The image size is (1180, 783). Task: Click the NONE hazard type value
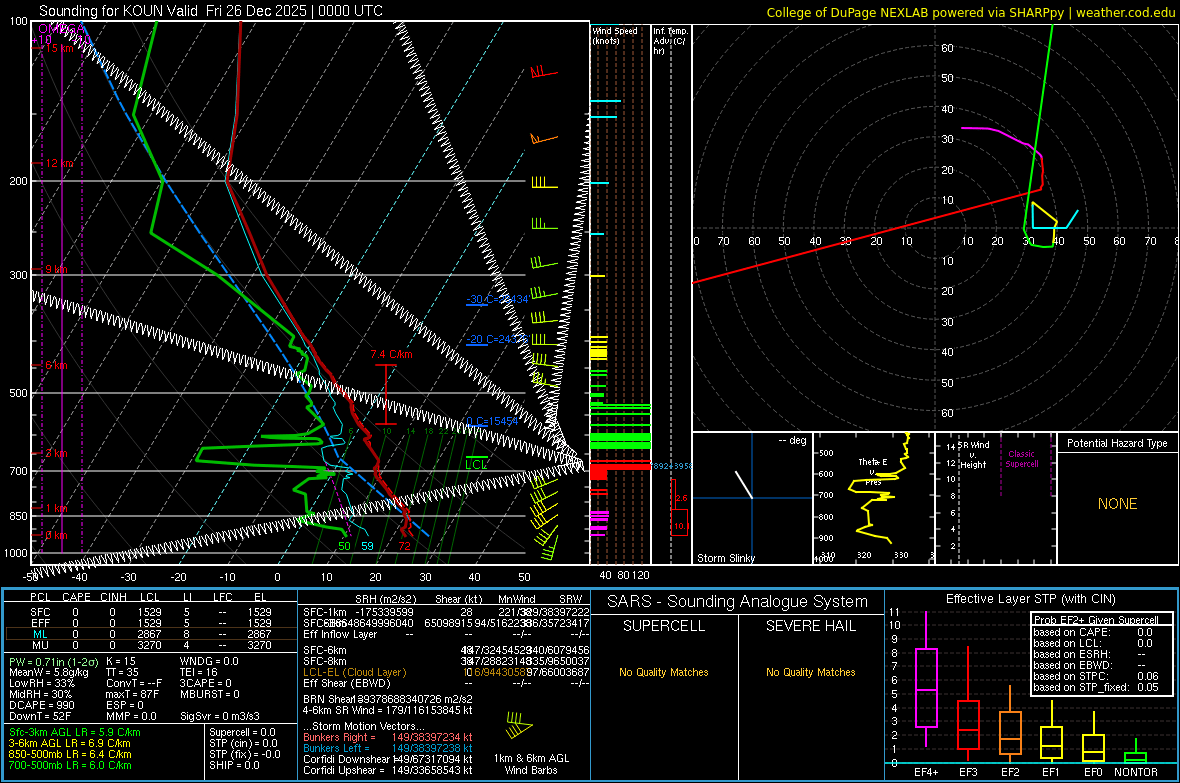pyautogui.click(x=1118, y=504)
